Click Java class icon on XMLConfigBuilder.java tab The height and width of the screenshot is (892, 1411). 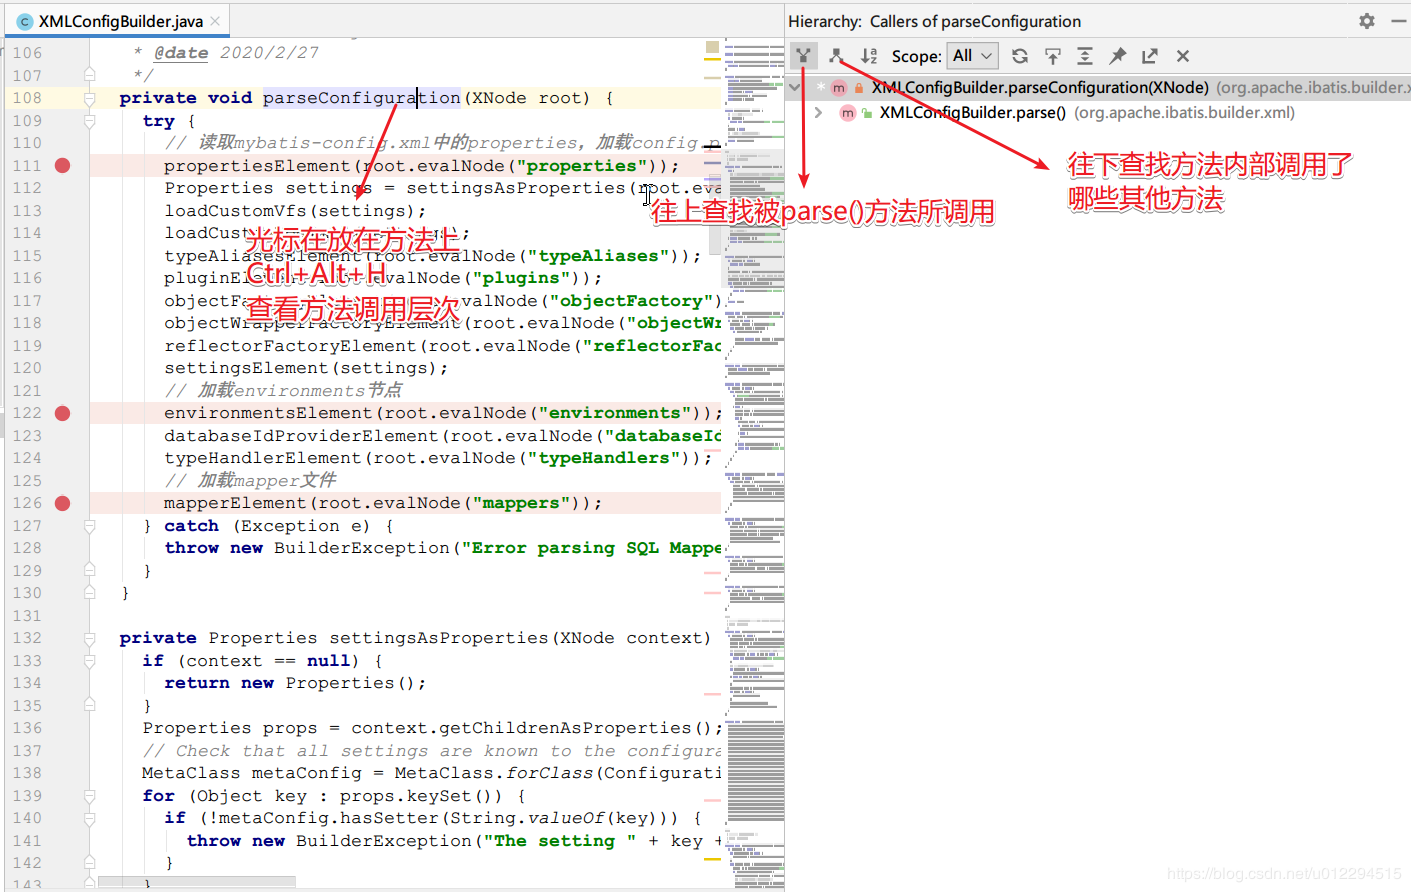click(25, 21)
